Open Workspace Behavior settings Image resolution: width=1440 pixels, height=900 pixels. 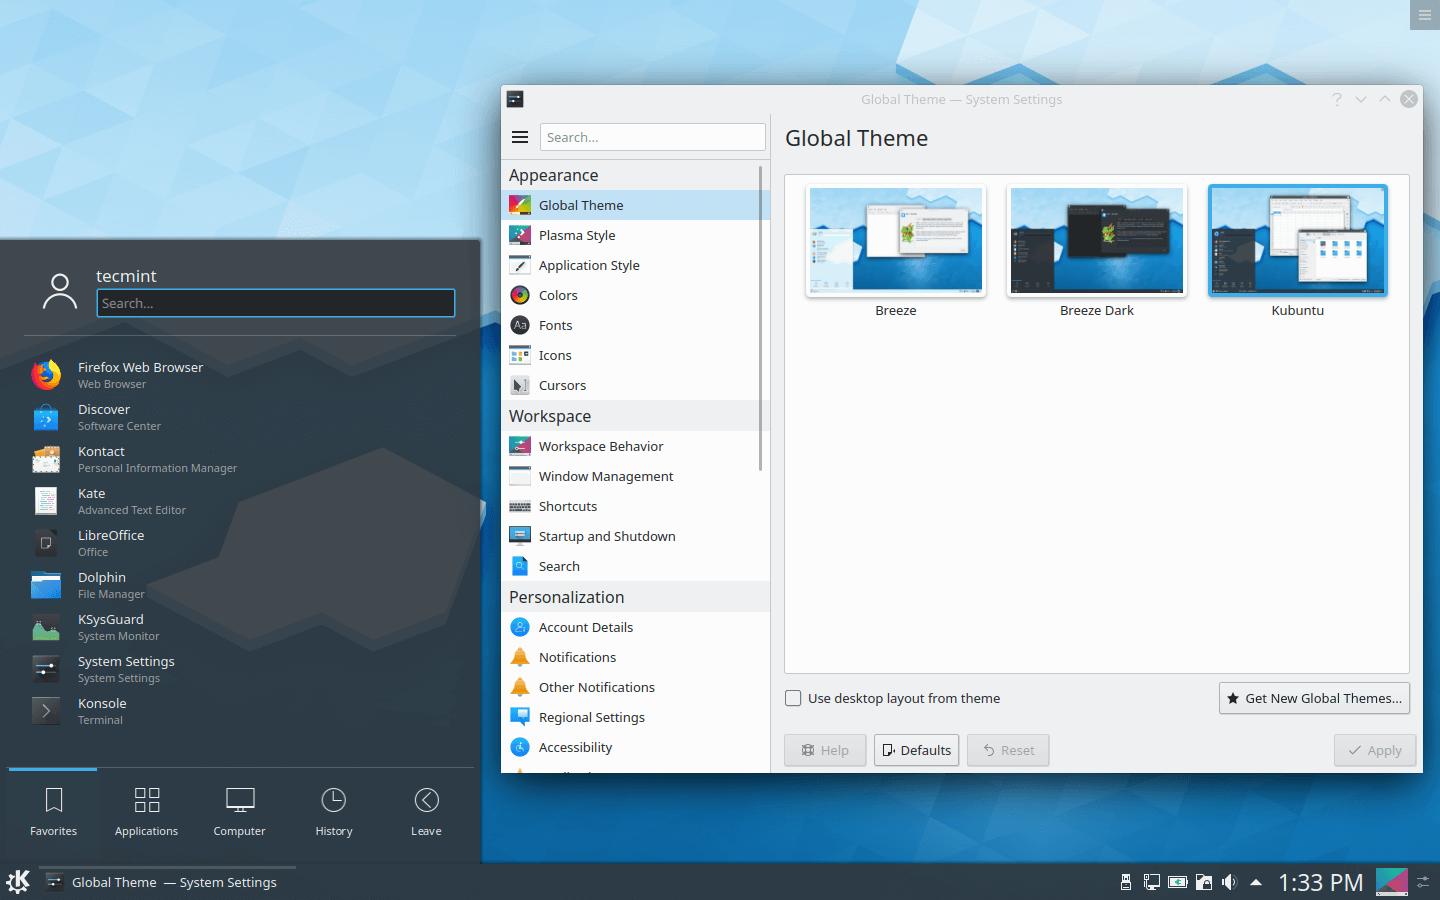click(601, 446)
